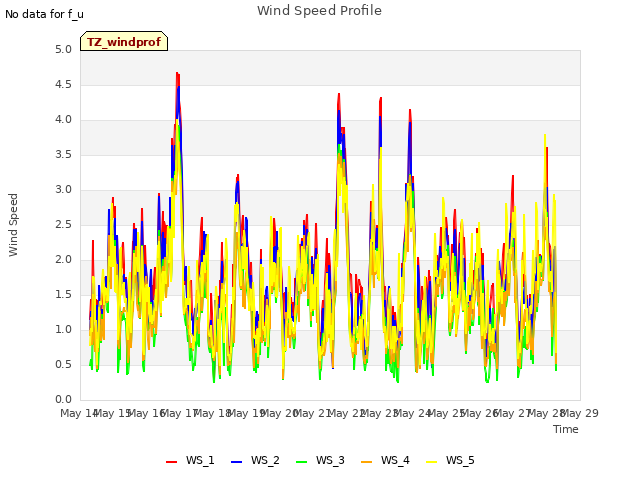Image resolution: width=640 pixels, height=480 pixels.
Task: Click the 1.0 y-axis tick label
Action: [x=63, y=330]
